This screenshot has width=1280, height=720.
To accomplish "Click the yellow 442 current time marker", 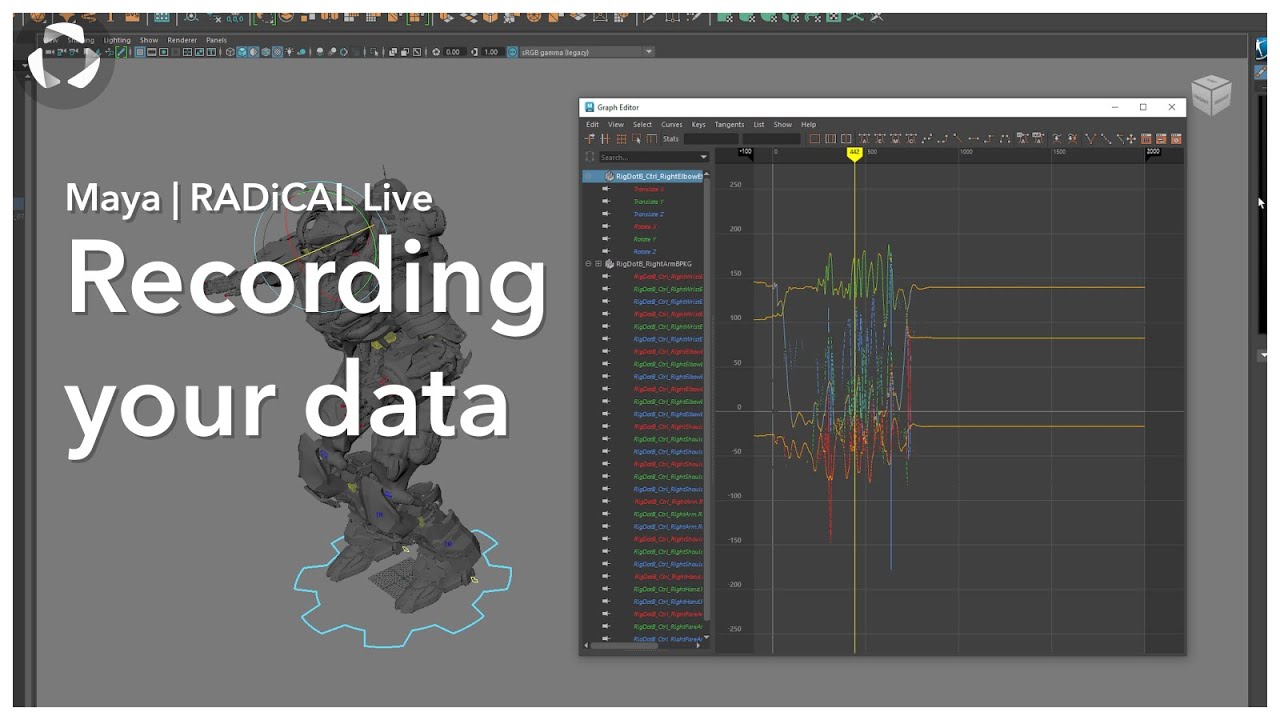I will [854, 153].
